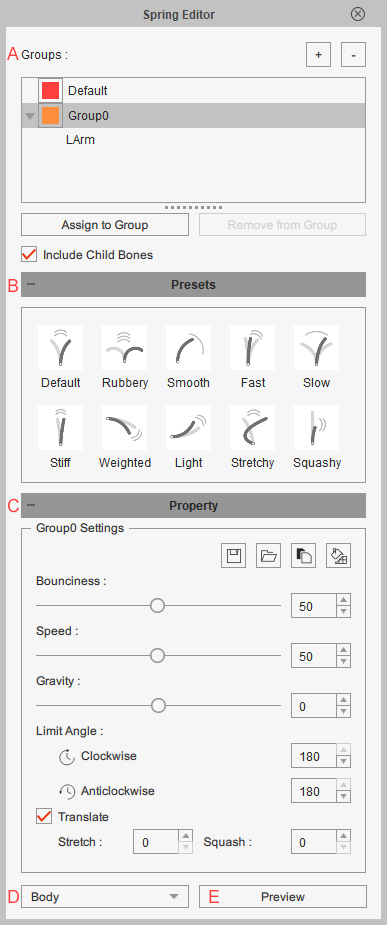Increase Bounciness value with up arrow
This screenshot has width=387, height=925.
(344, 601)
